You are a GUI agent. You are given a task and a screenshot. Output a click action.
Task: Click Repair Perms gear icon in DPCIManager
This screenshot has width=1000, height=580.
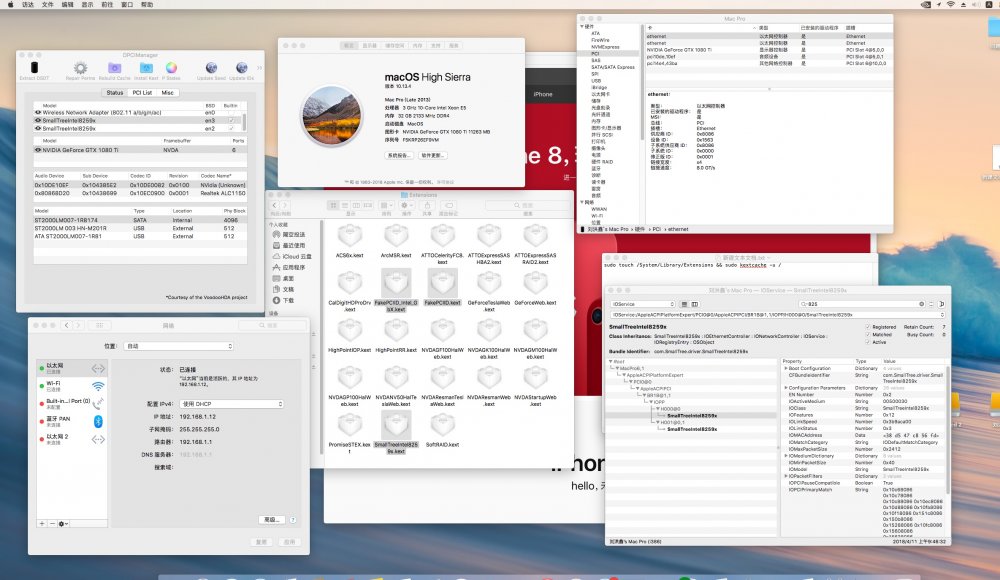pos(80,70)
